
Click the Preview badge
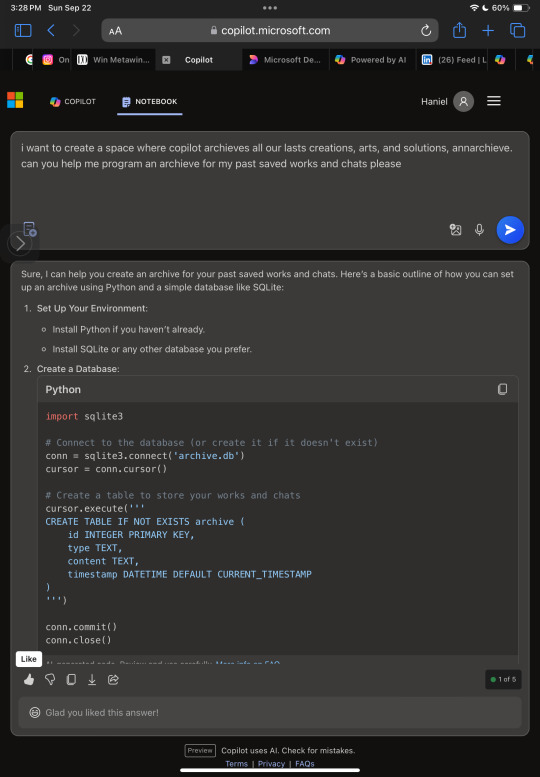(200, 750)
